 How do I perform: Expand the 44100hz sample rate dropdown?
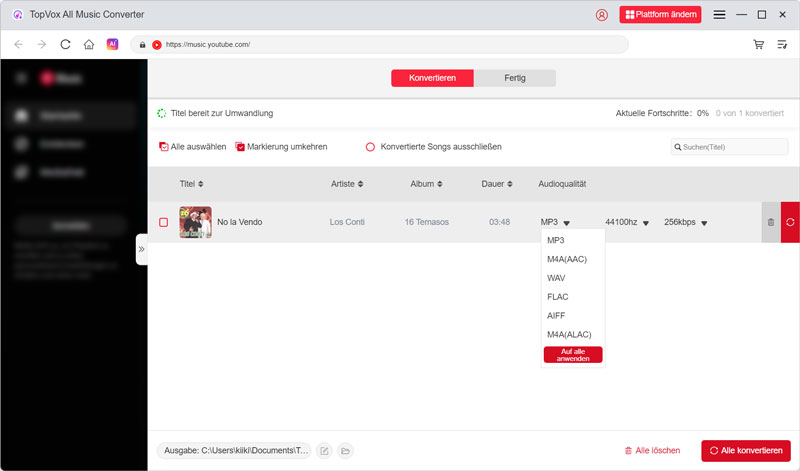(x=645, y=223)
